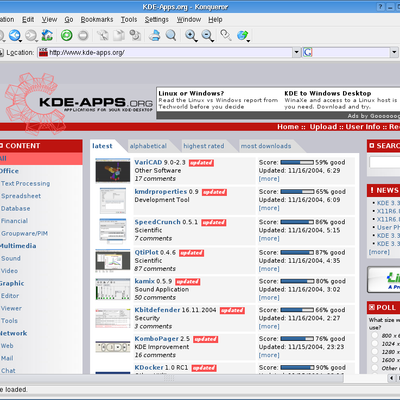The image size is (400, 400).
Task: Click the Linux or Windows? ad headline
Action: pyautogui.click(x=191, y=93)
